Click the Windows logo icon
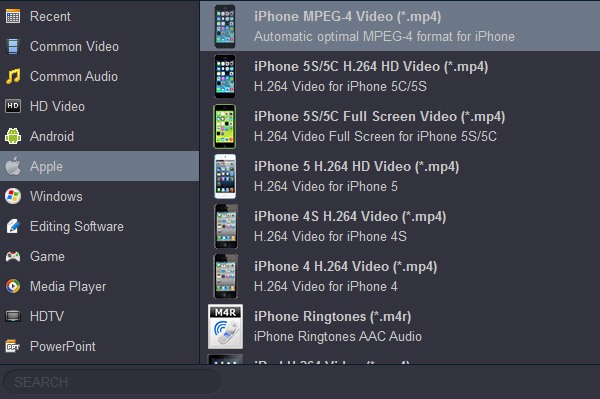 (x=13, y=196)
